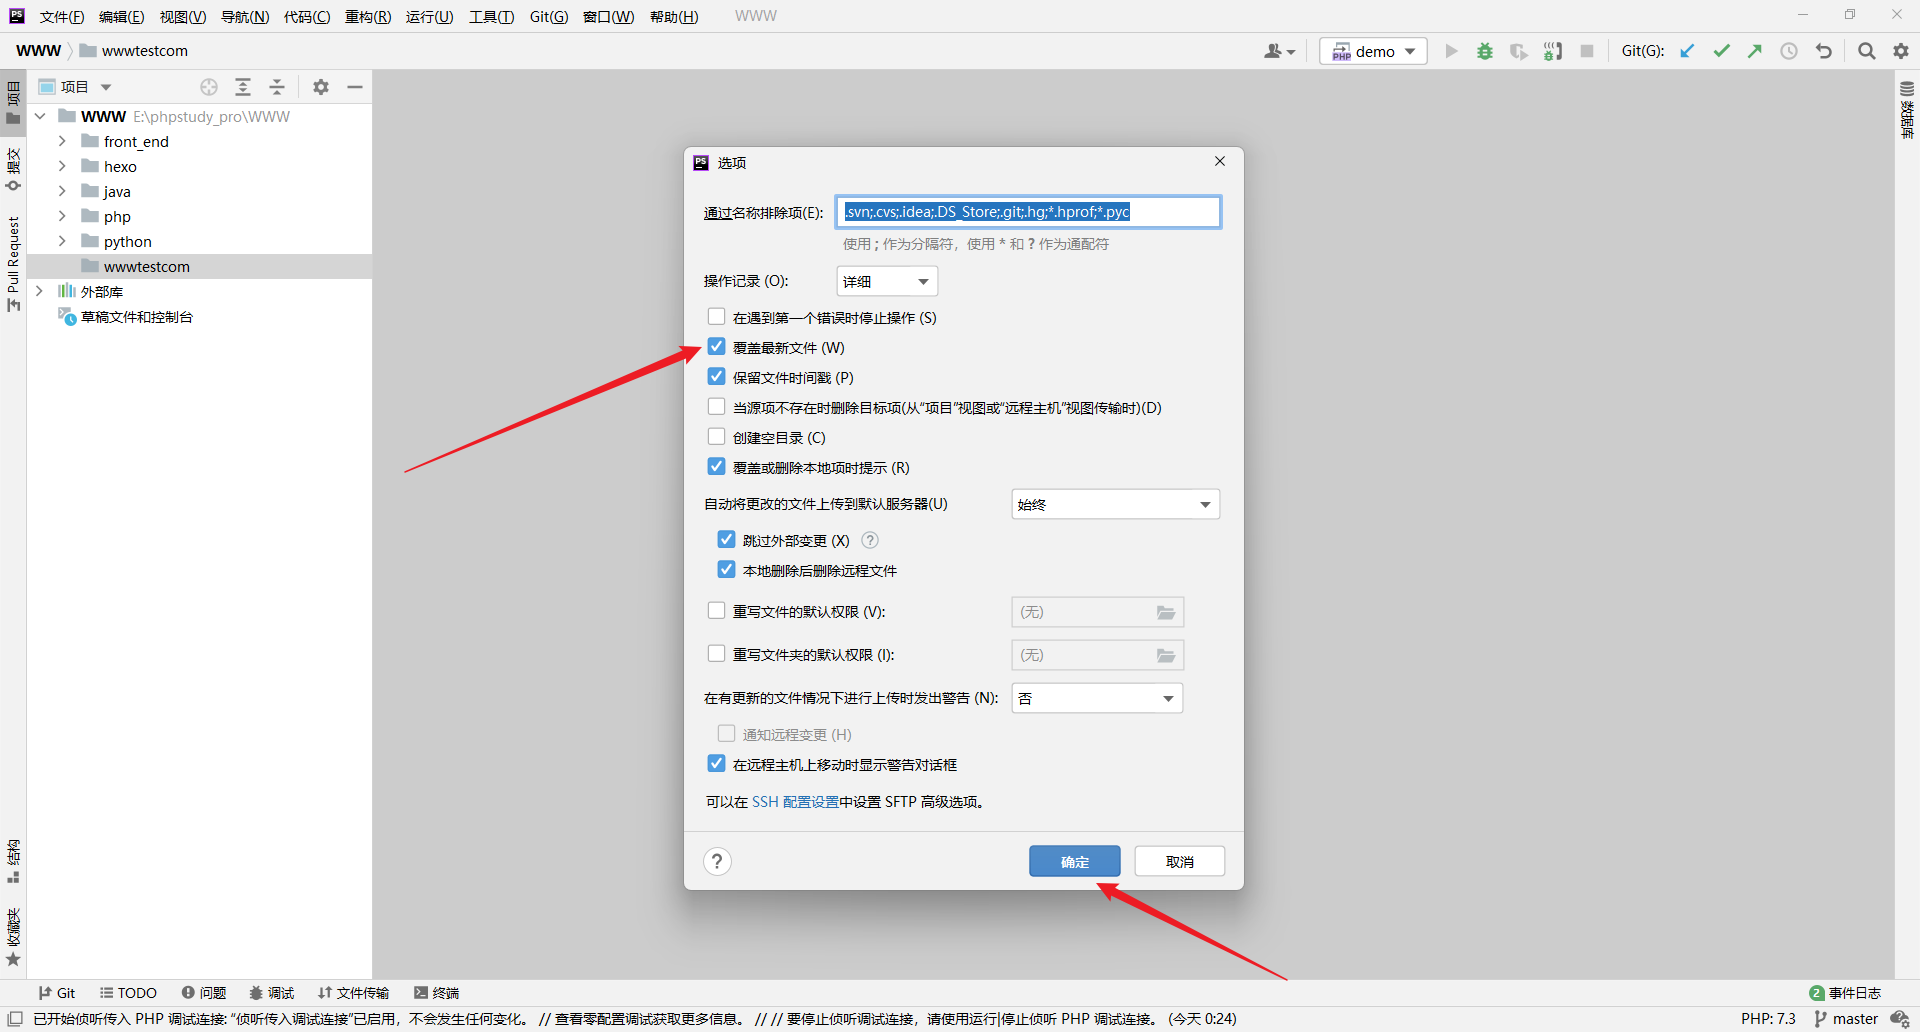Collapse all items in project panel
This screenshot has height=1032, width=1920.
coord(277,87)
